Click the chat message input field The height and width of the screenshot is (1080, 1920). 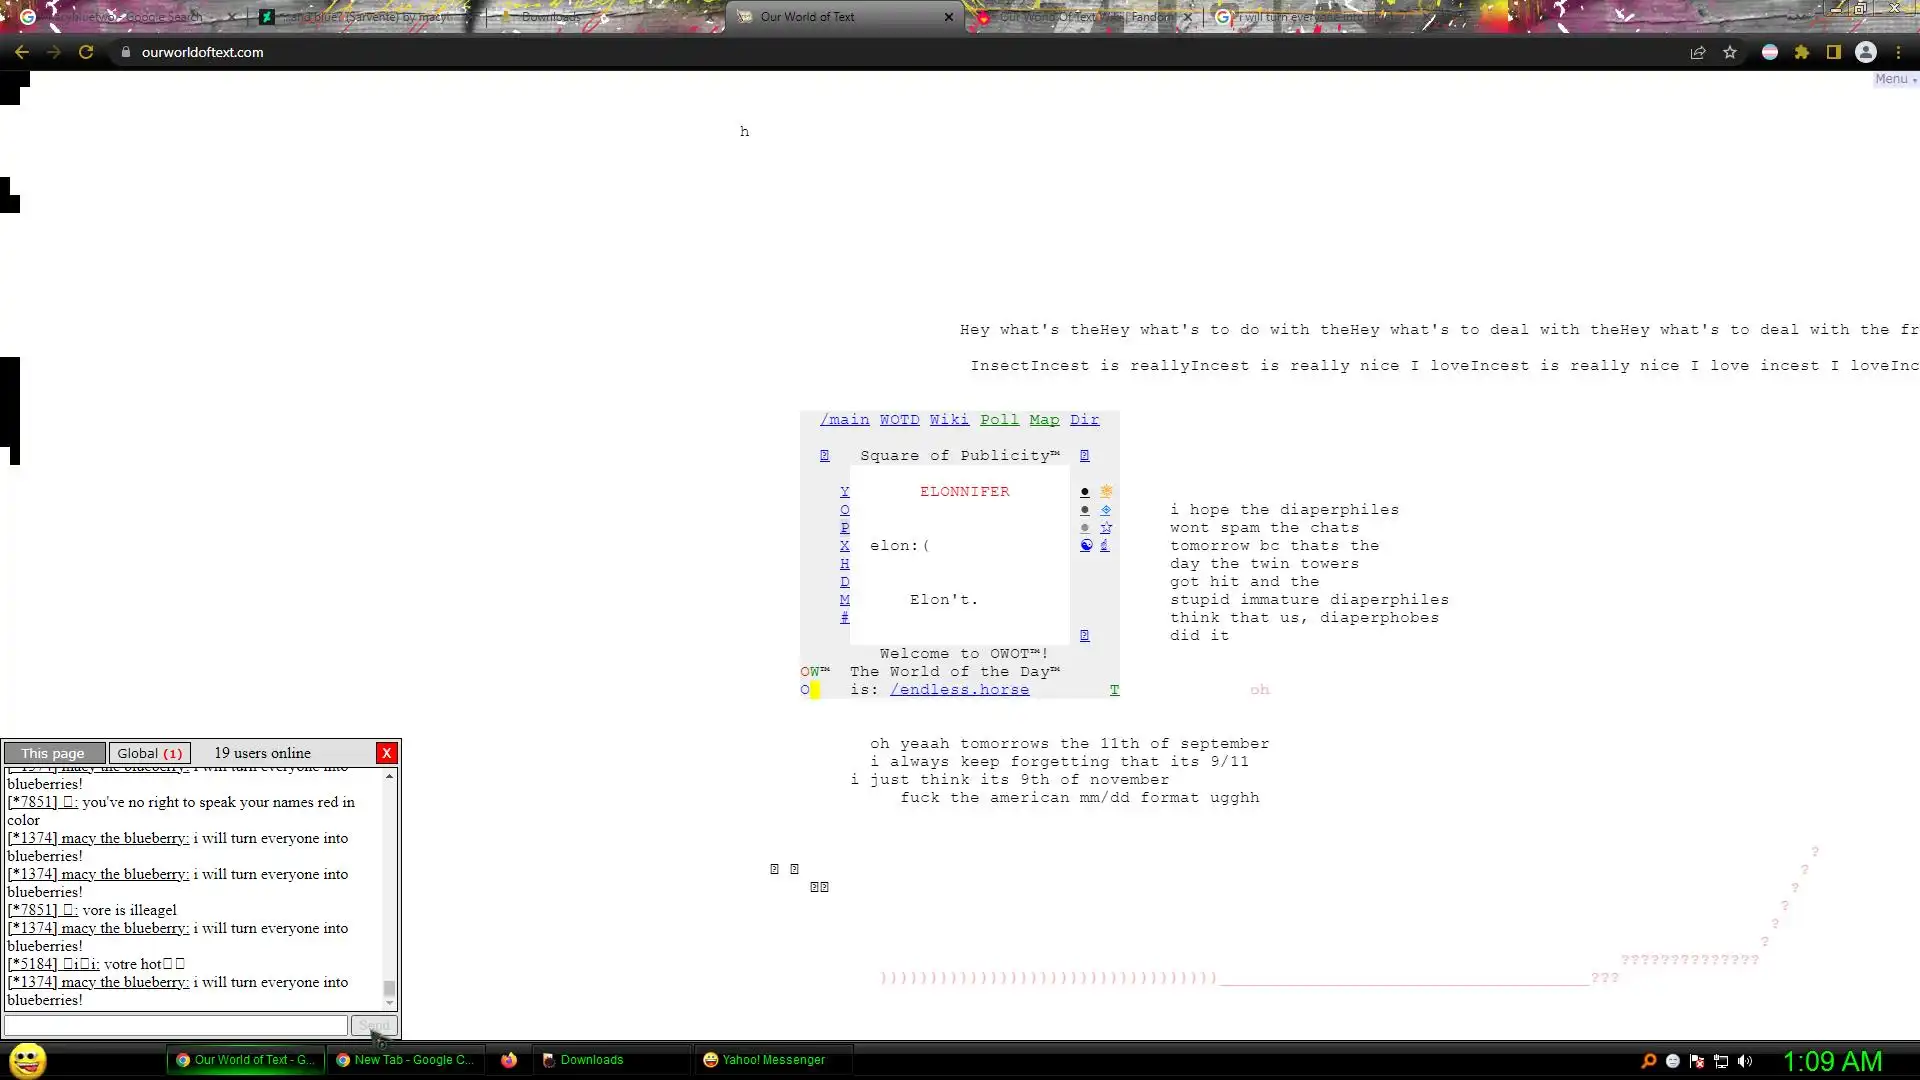(x=176, y=1025)
